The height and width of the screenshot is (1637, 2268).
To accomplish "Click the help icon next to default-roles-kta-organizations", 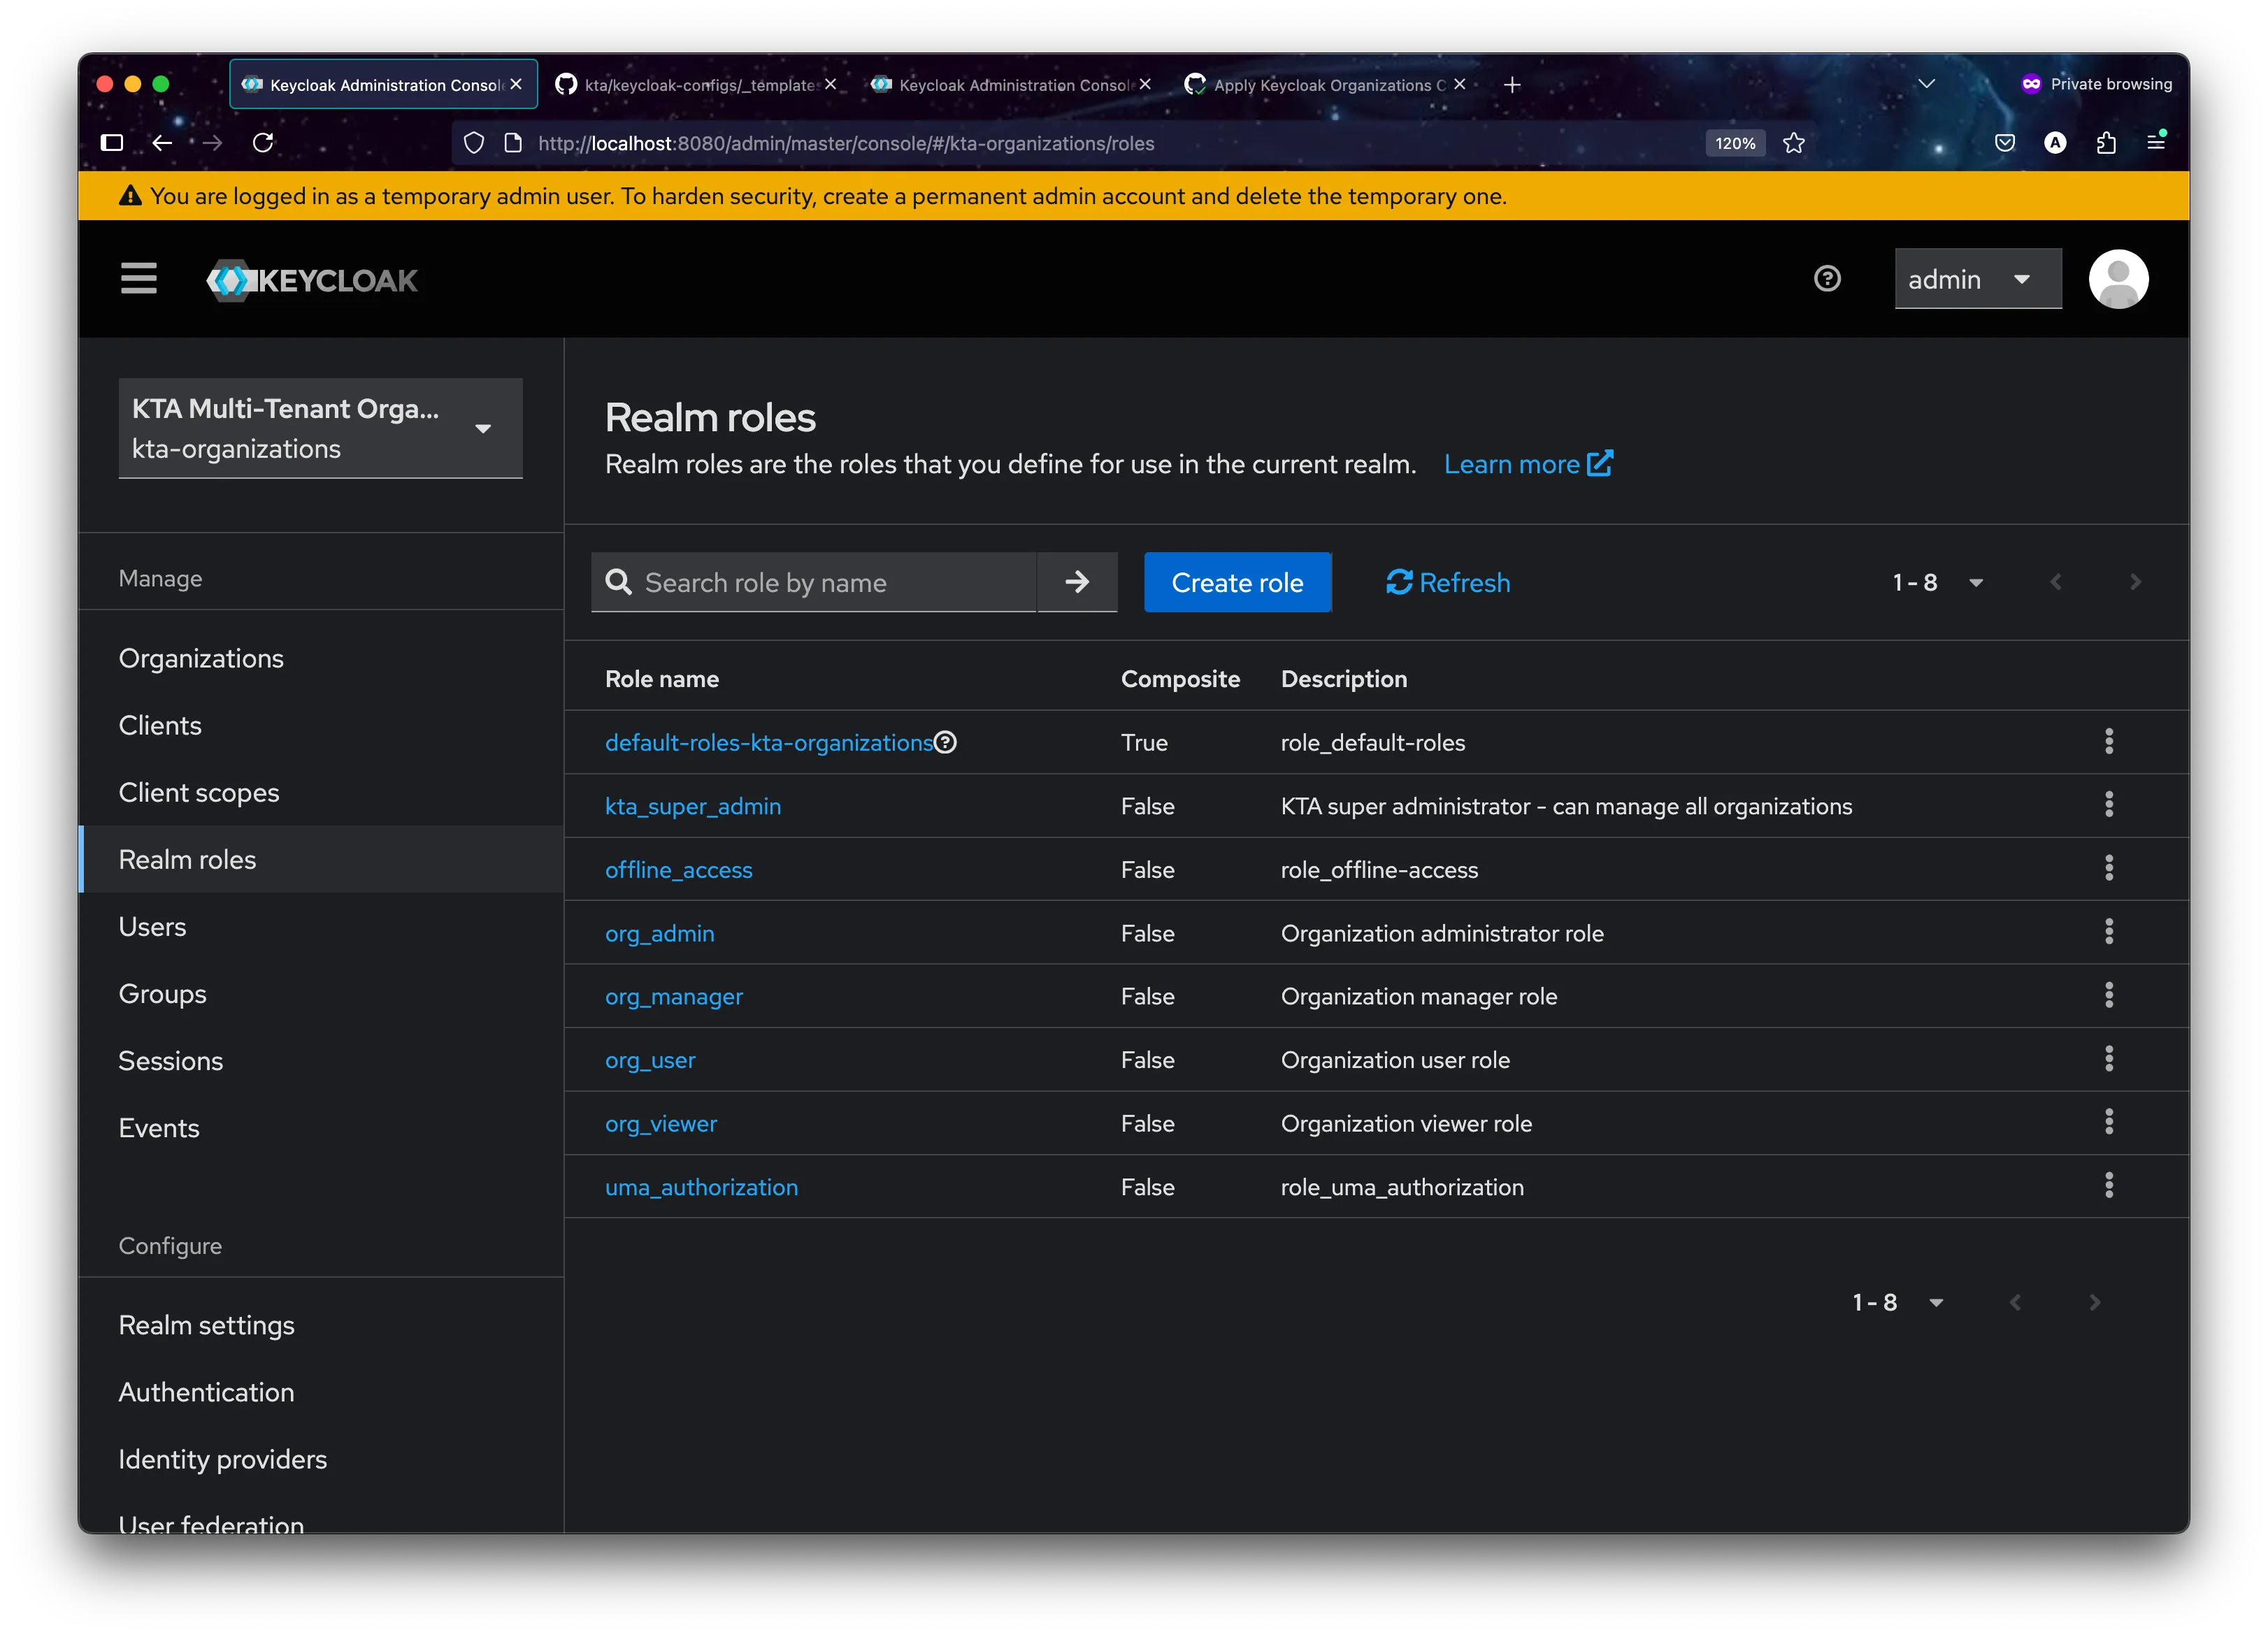I will coord(946,741).
